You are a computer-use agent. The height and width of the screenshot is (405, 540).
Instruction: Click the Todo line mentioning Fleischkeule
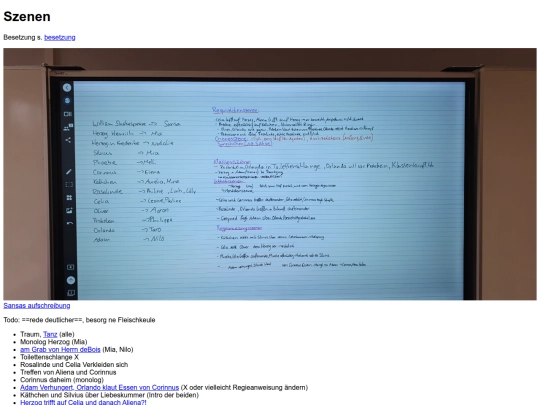pyautogui.click(x=79, y=320)
